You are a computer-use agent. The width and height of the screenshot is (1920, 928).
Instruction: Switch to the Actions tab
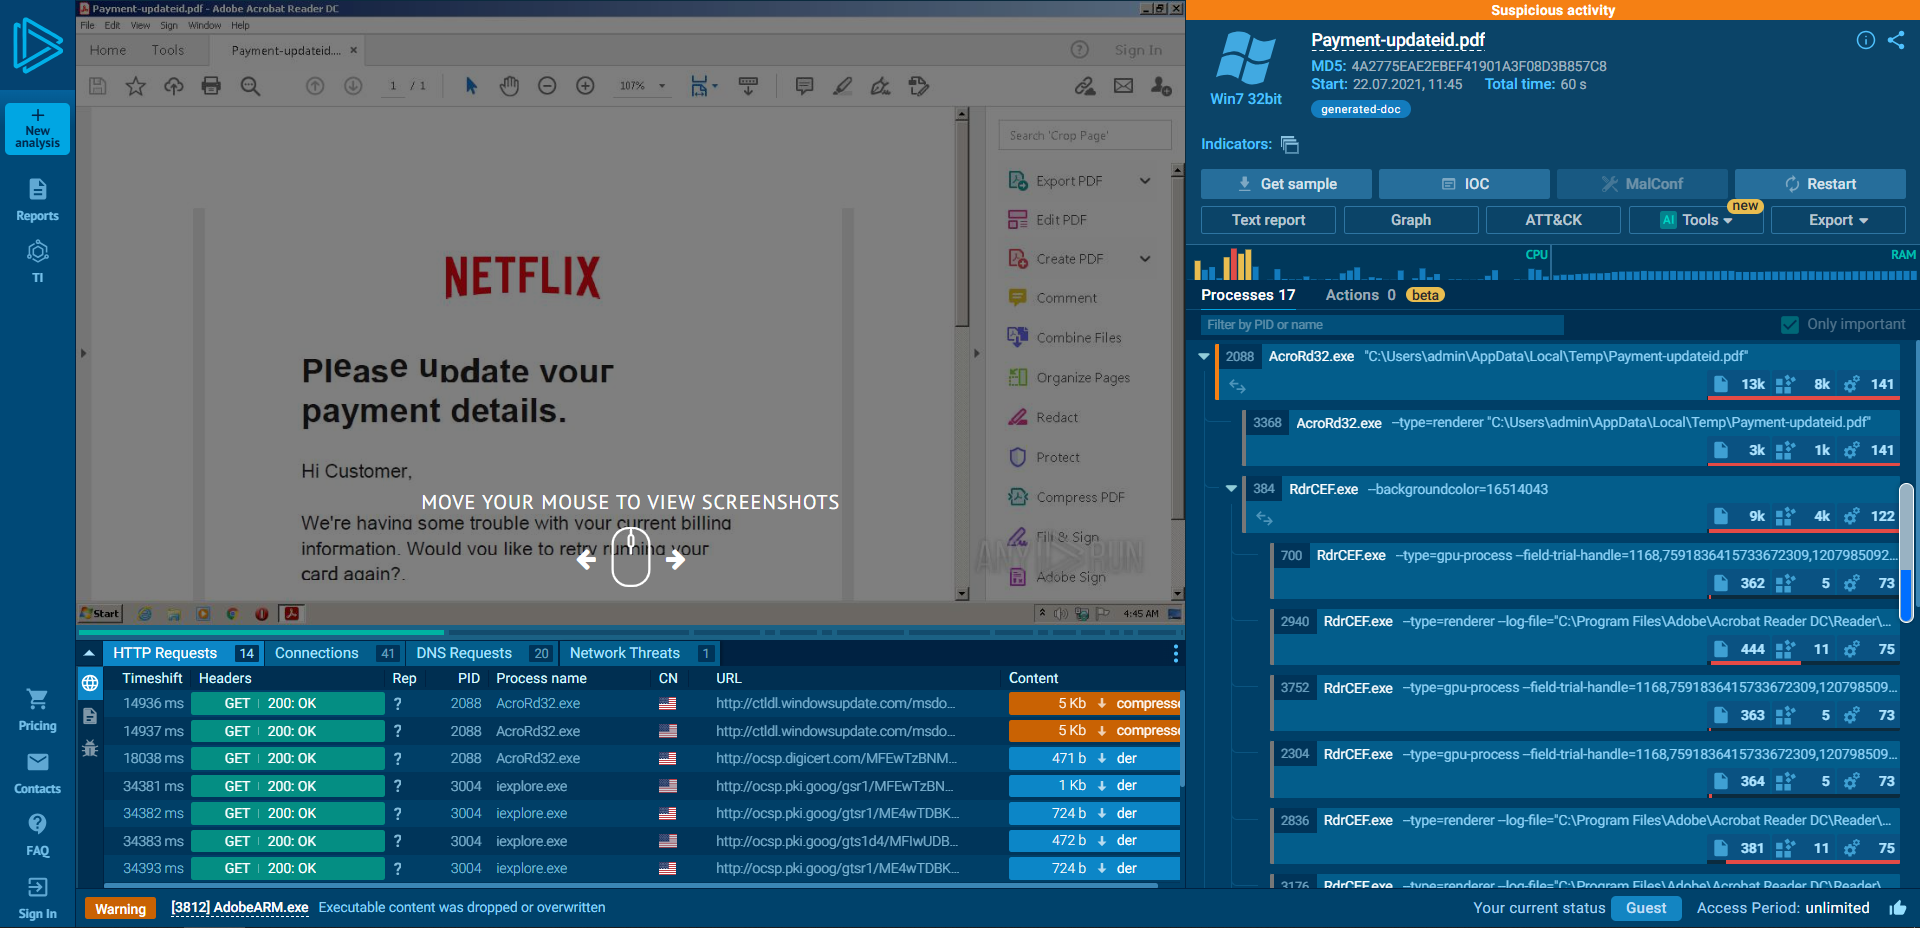[1360, 295]
